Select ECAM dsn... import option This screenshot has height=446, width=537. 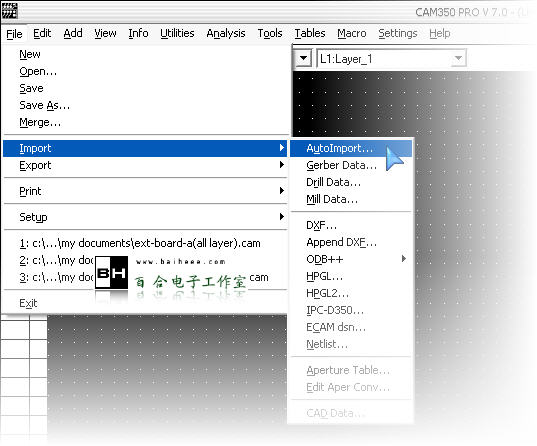point(351,327)
